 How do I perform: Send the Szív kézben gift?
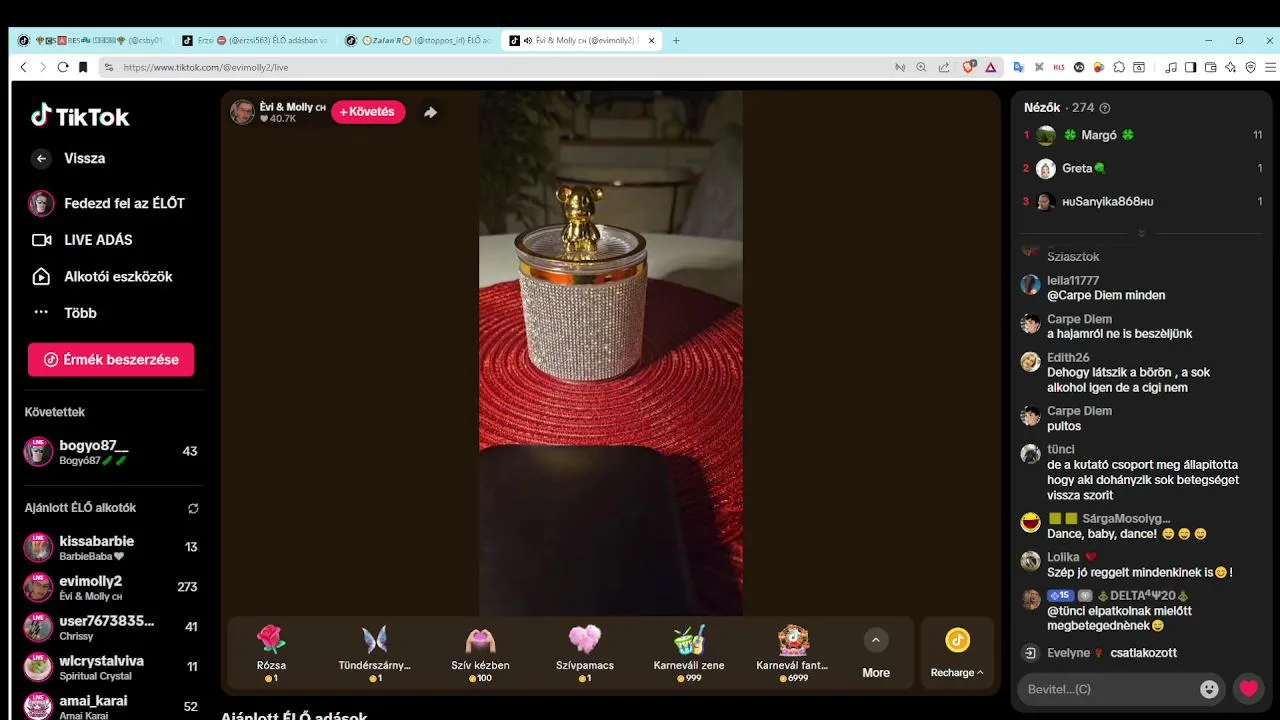click(480, 652)
